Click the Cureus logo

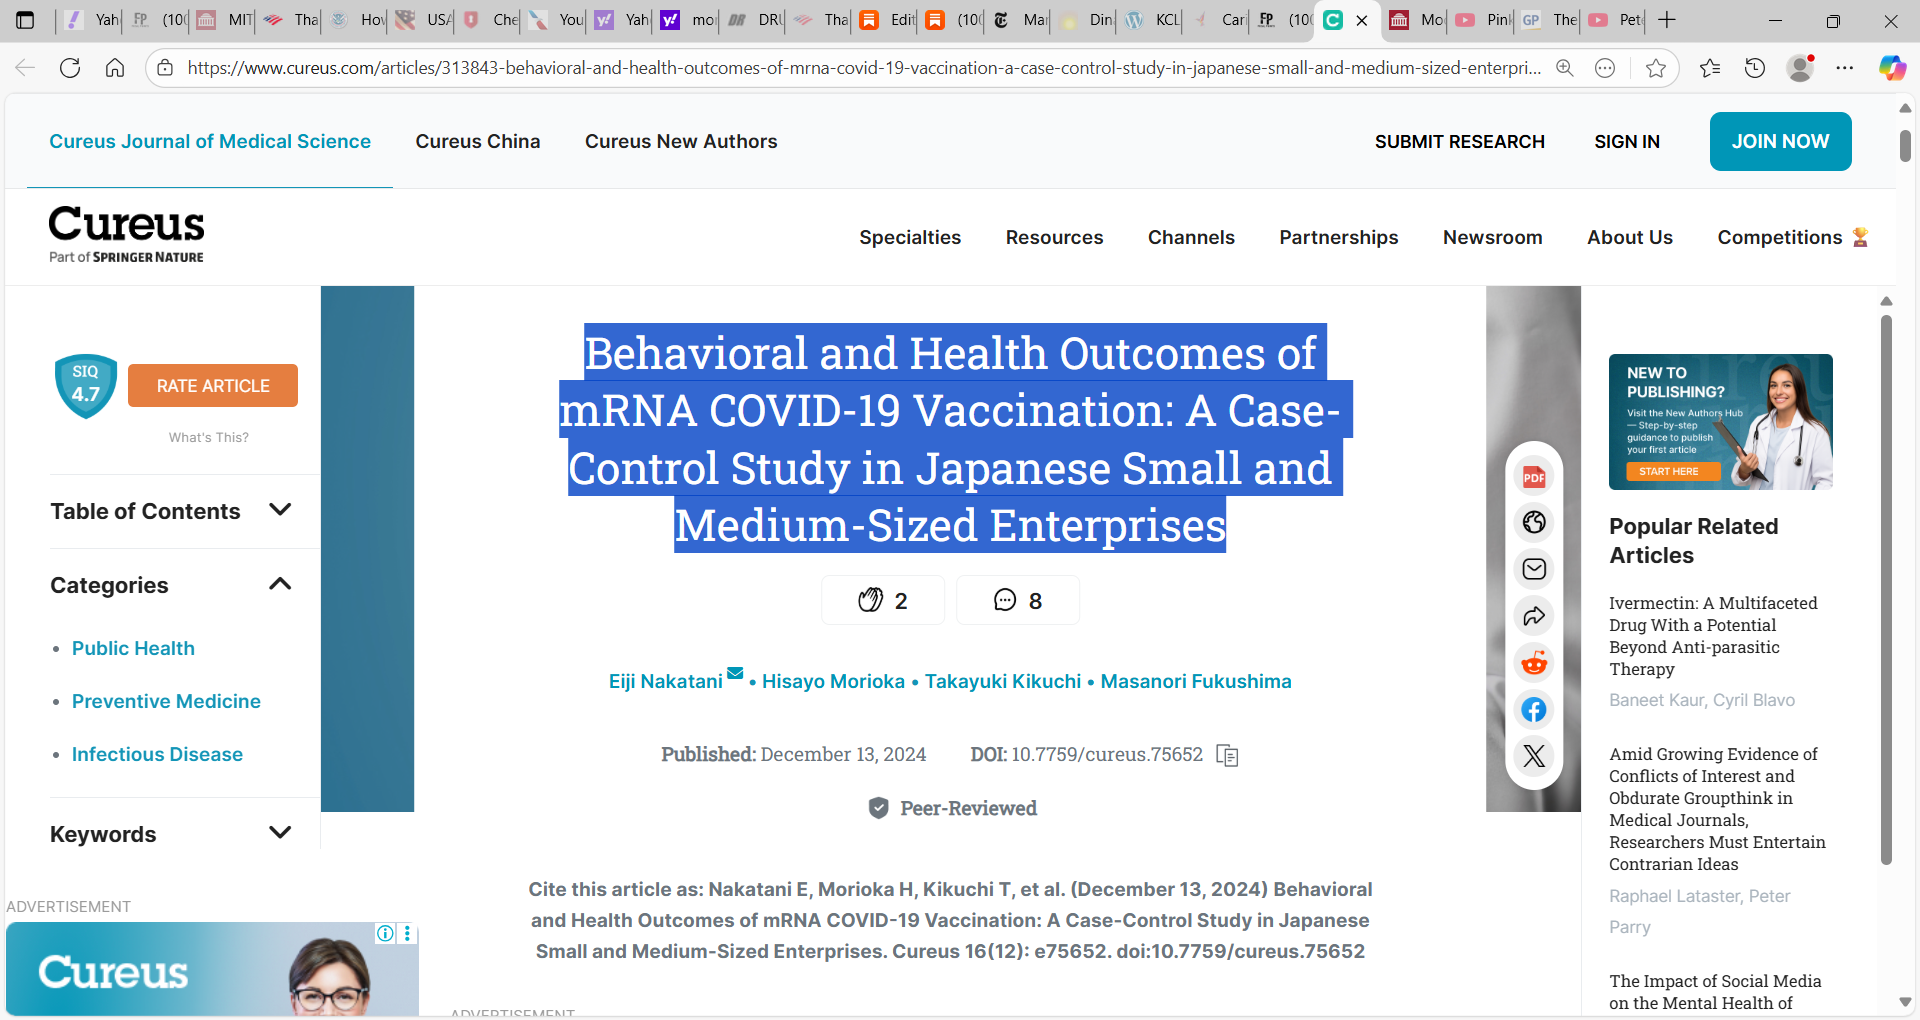point(126,235)
